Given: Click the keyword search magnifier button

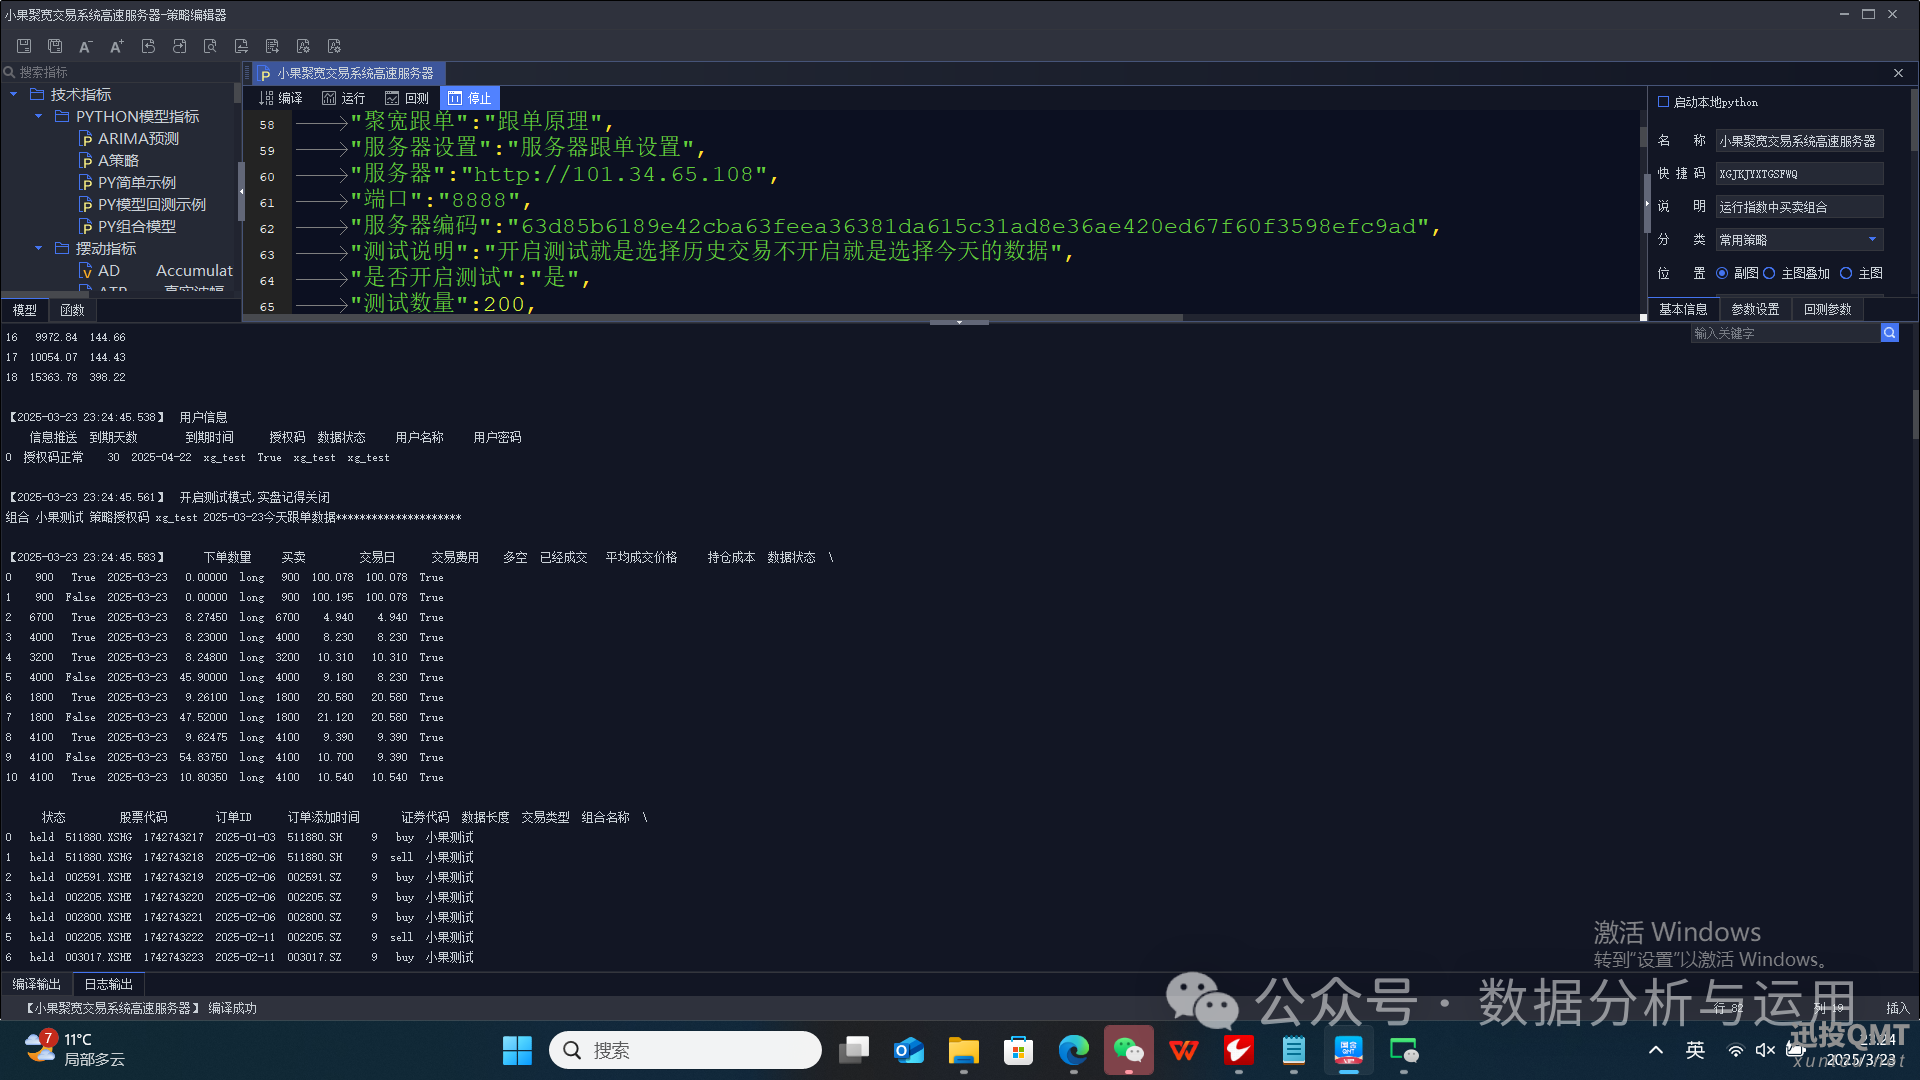Looking at the screenshot, I should (x=1889, y=333).
